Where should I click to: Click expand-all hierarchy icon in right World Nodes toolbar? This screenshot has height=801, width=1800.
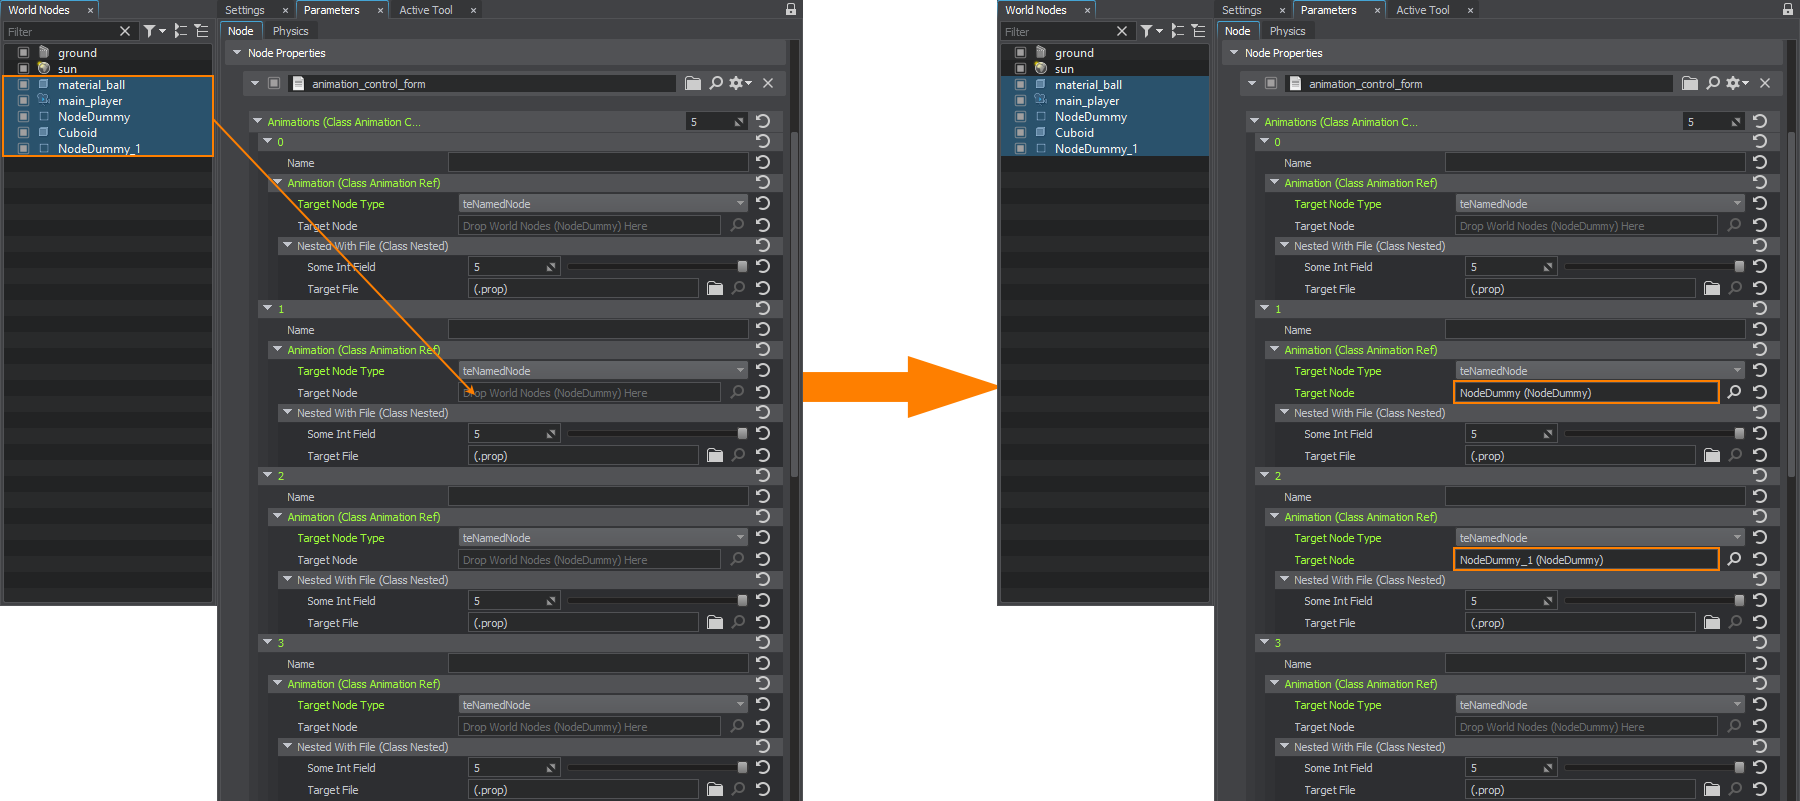pyautogui.click(x=1178, y=31)
